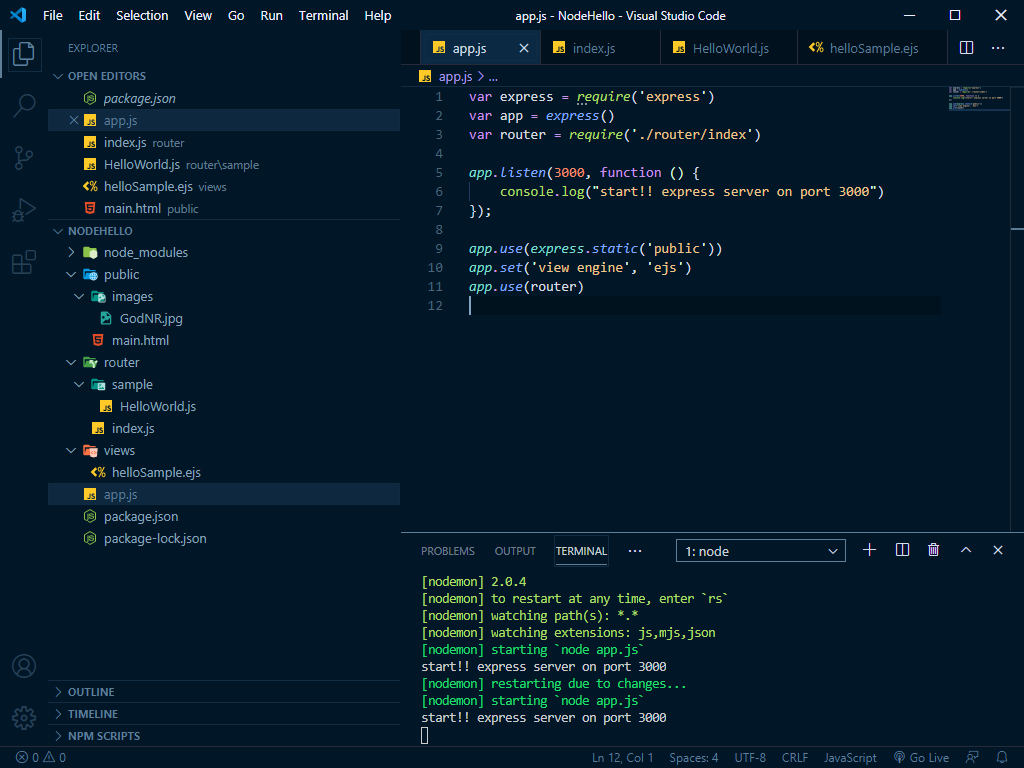Open the Edit menu
This screenshot has width=1024, height=768.
tap(89, 15)
